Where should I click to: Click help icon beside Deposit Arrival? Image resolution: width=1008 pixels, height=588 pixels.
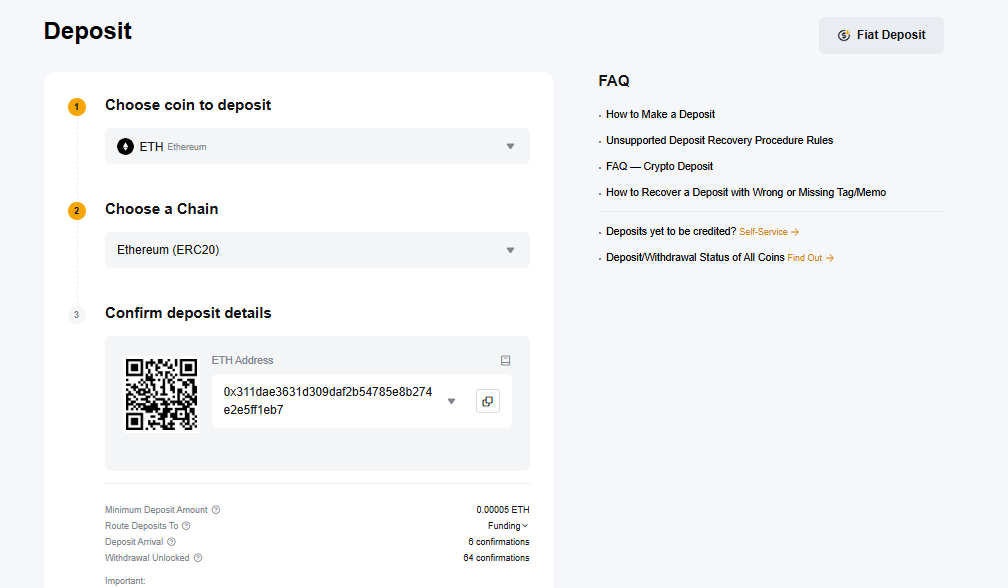[172, 542]
